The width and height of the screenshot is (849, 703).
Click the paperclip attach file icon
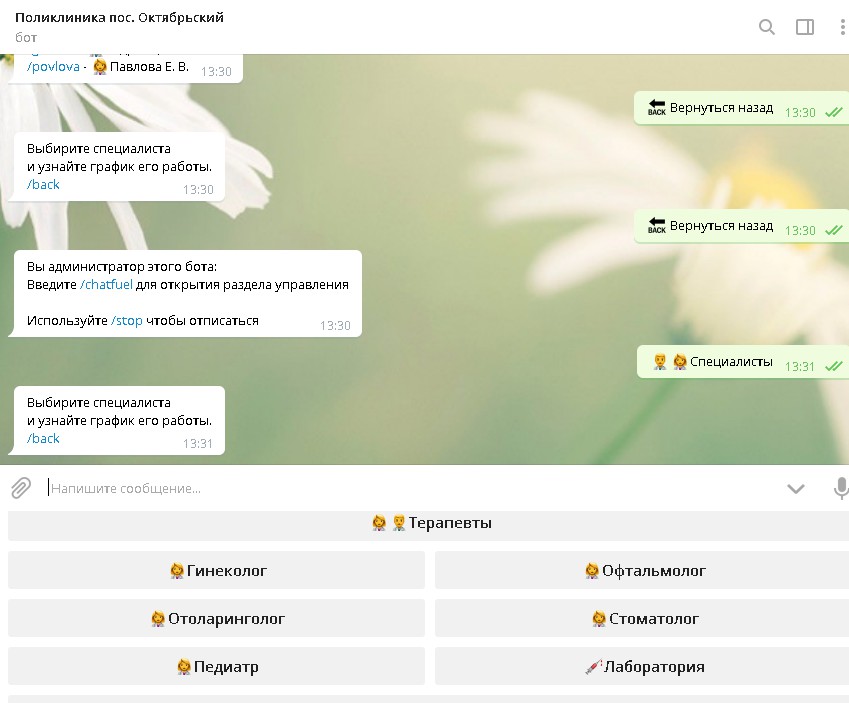point(21,488)
